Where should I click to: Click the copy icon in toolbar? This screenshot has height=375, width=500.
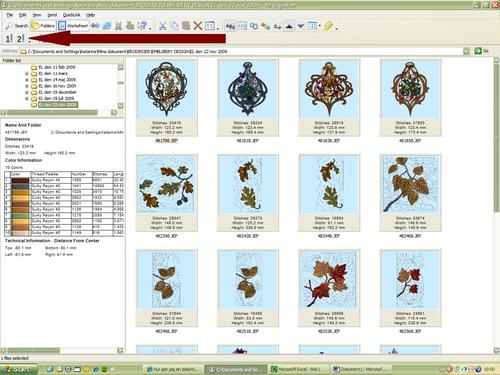point(174,26)
